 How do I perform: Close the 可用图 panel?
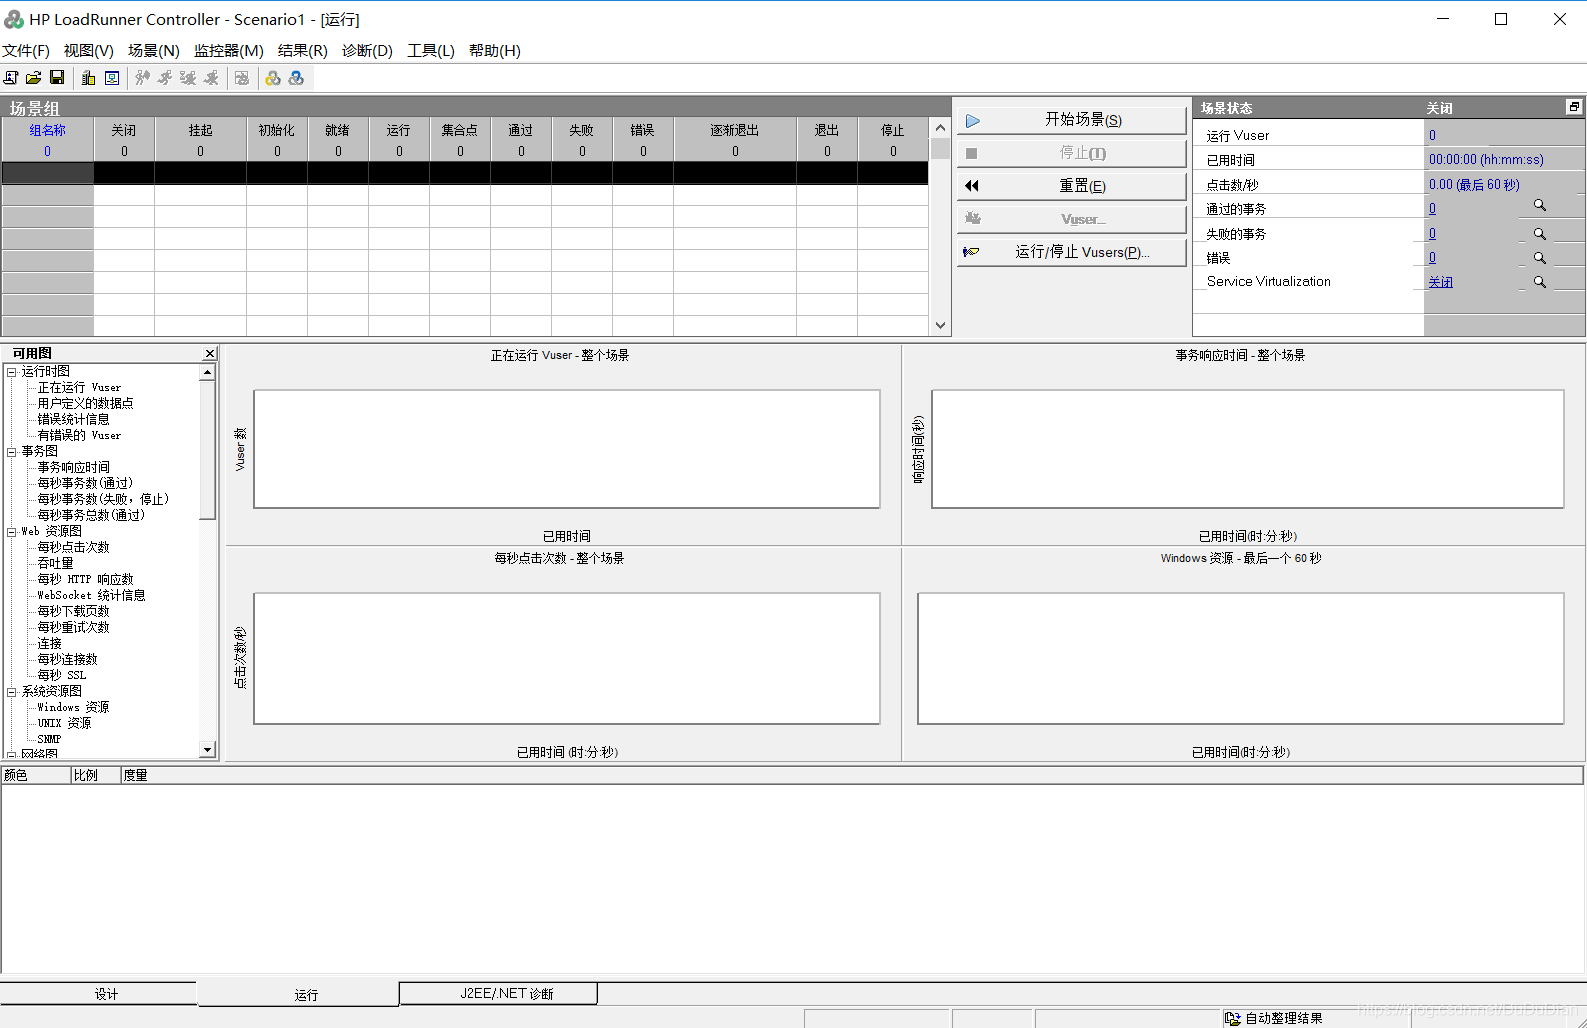[210, 353]
